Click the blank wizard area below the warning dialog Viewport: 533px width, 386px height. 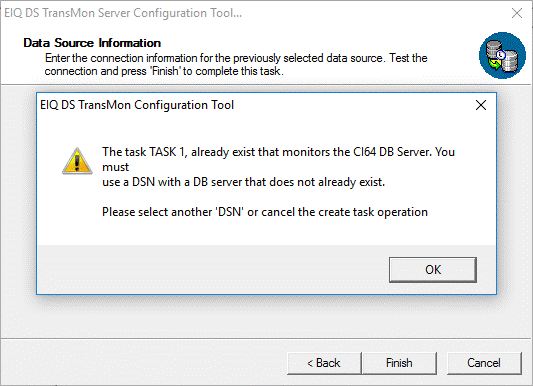tap(265, 316)
